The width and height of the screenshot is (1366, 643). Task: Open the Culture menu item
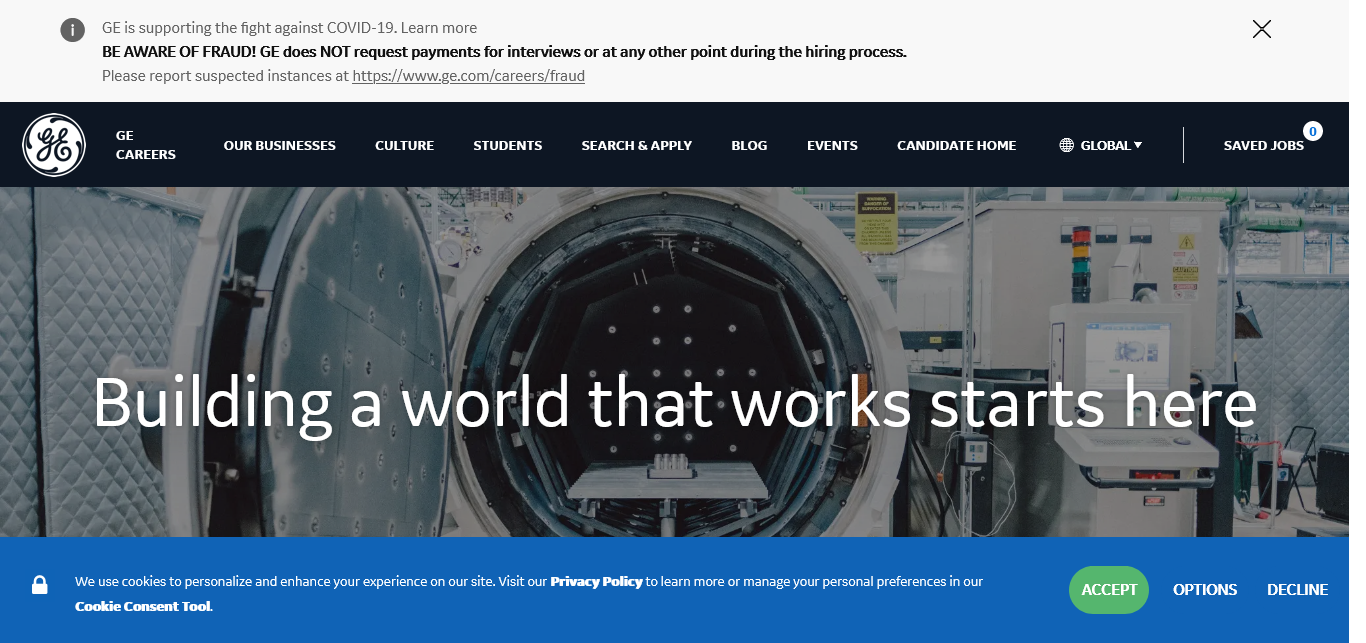click(x=404, y=146)
